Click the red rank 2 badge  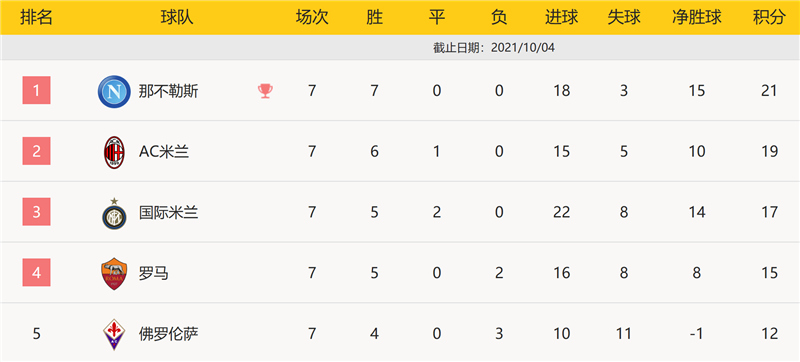(x=36, y=151)
